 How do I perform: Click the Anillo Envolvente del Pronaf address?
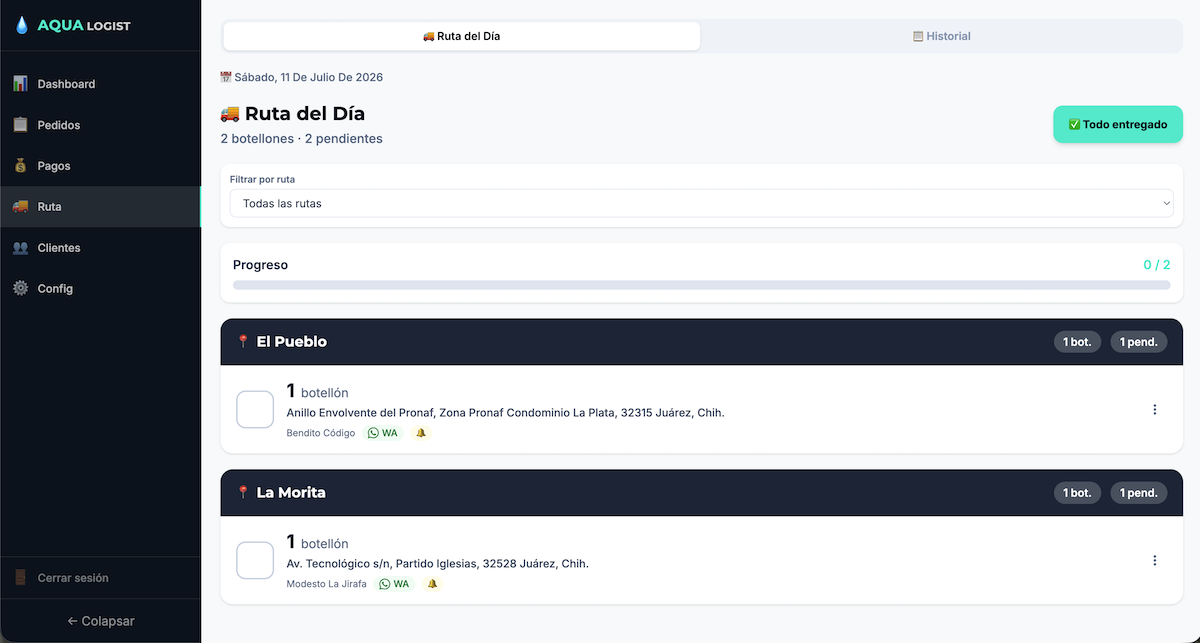click(505, 413)
